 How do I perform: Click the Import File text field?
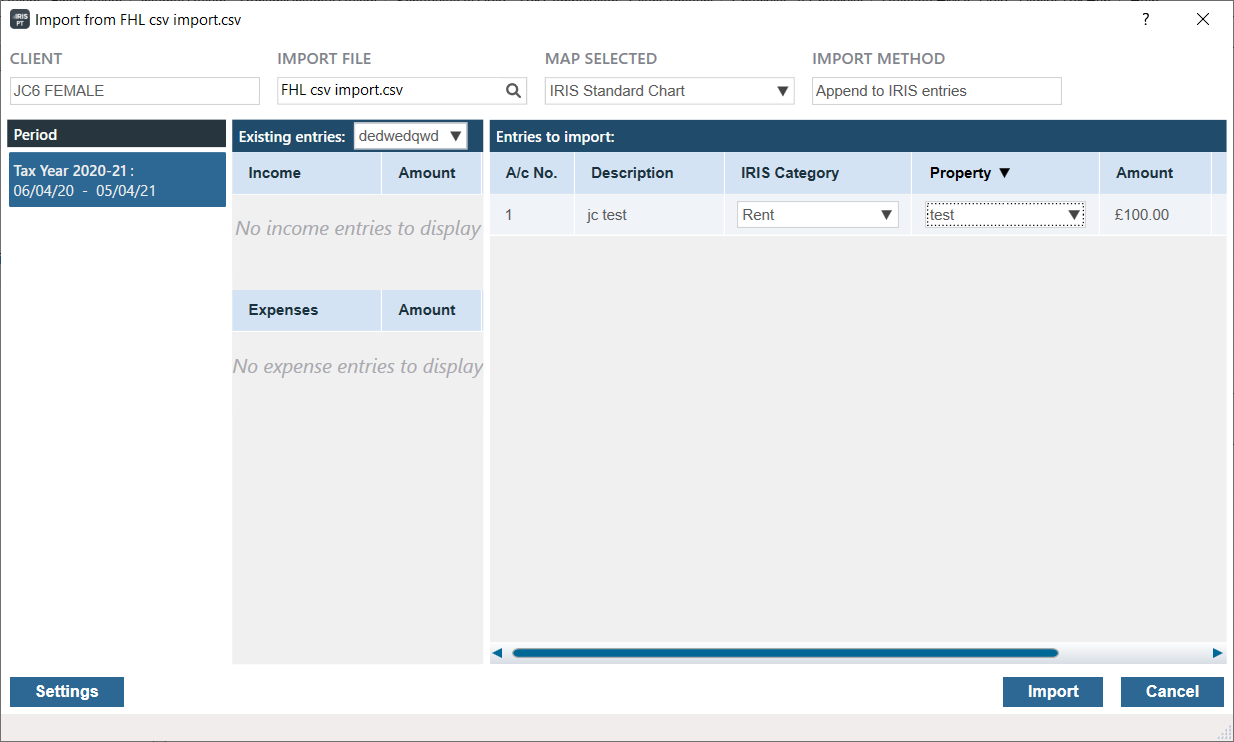[390, 91]
